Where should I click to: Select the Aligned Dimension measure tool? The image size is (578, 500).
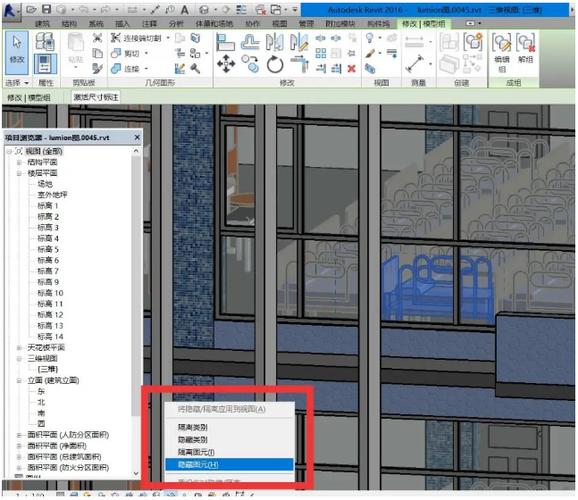tap(415, 64)
